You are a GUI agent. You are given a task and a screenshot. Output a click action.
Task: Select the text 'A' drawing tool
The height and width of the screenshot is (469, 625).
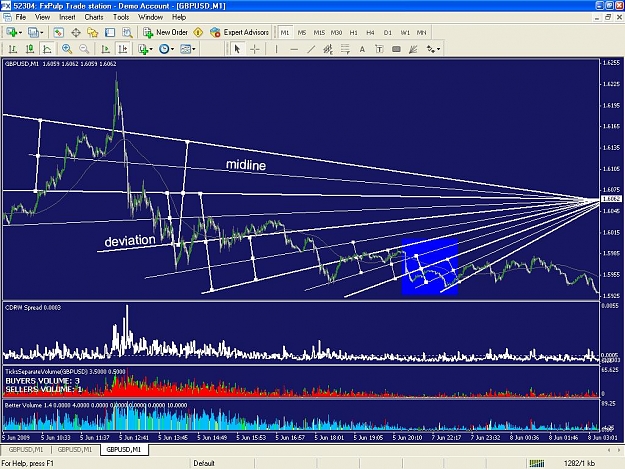point(362,49)
